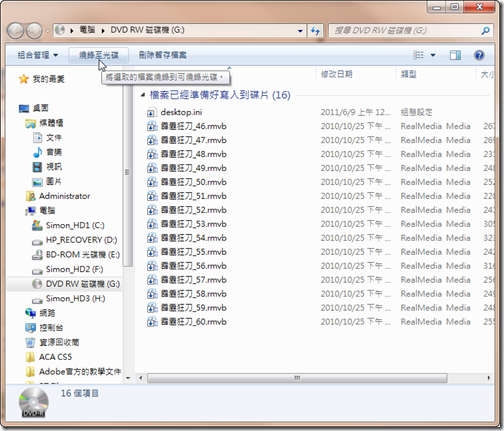
Task: Select file 霹靂狂刀_46.rmvb
Action: [x=187, y=126]
